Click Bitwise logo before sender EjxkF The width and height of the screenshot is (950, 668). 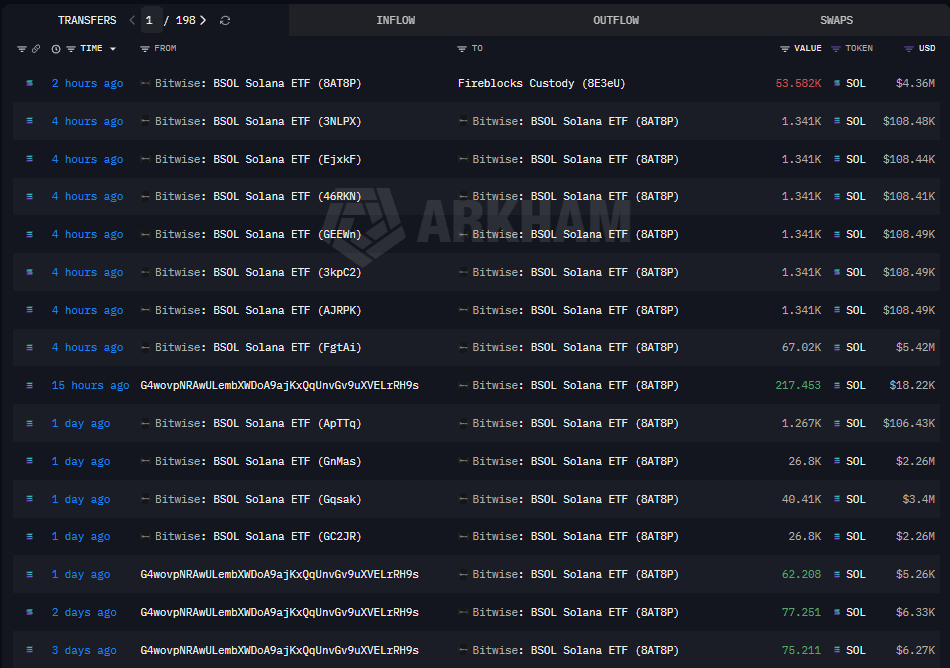[145, 159]
